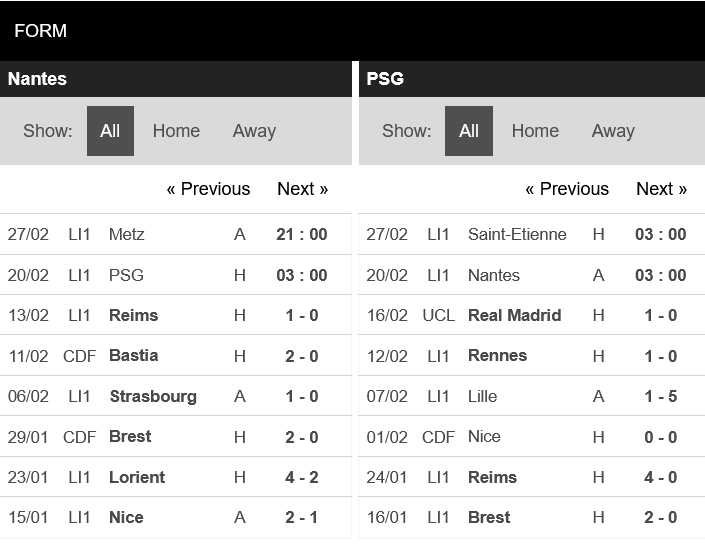Select the All filter under PSG
The image size is (705, 547).
click(x=469, y=131)
